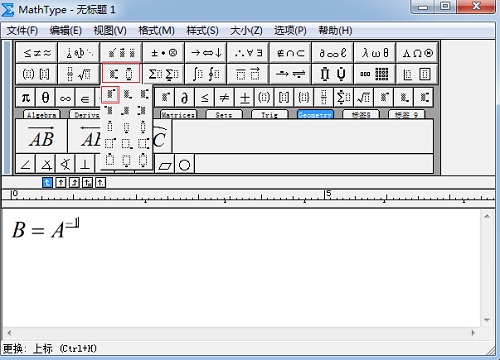Select the over-limit small slot template in popup

(110, 127)
